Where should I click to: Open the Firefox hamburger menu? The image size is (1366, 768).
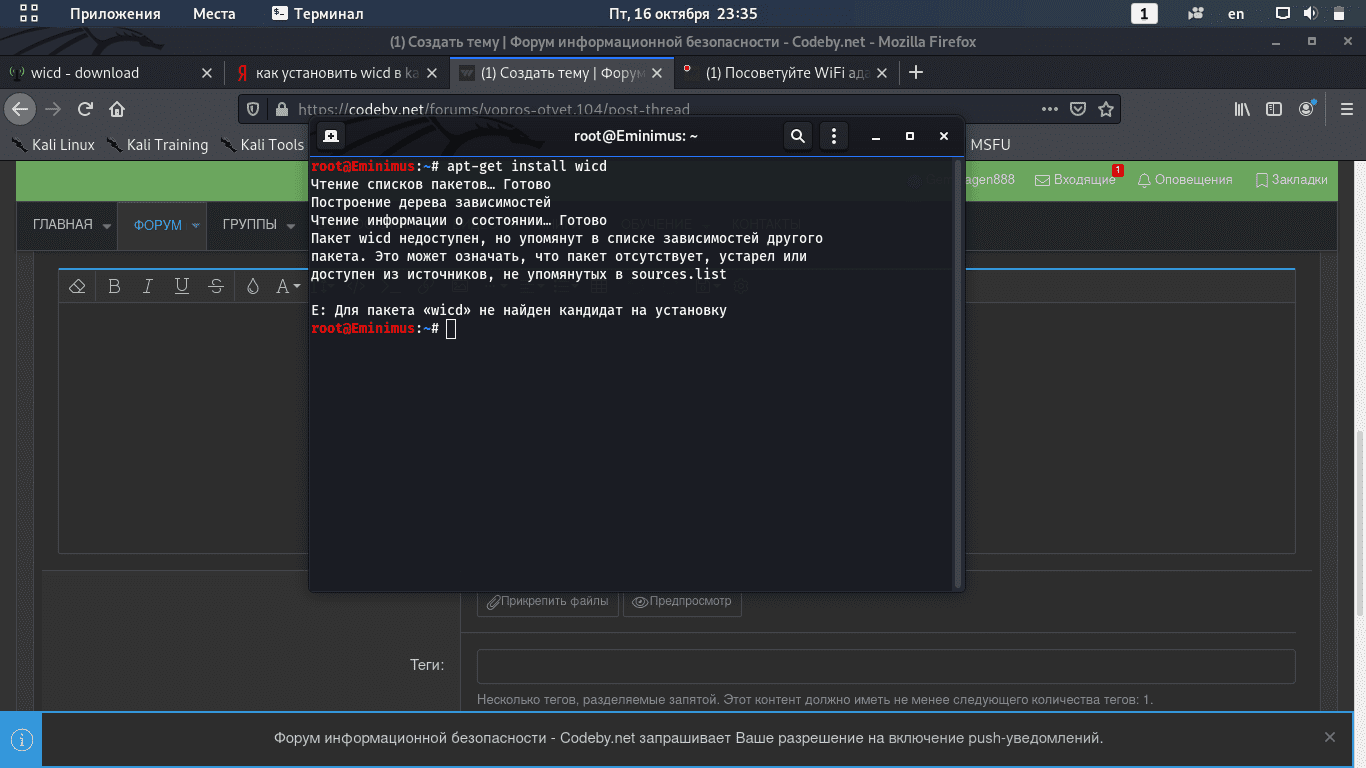tap(1346, 109)
